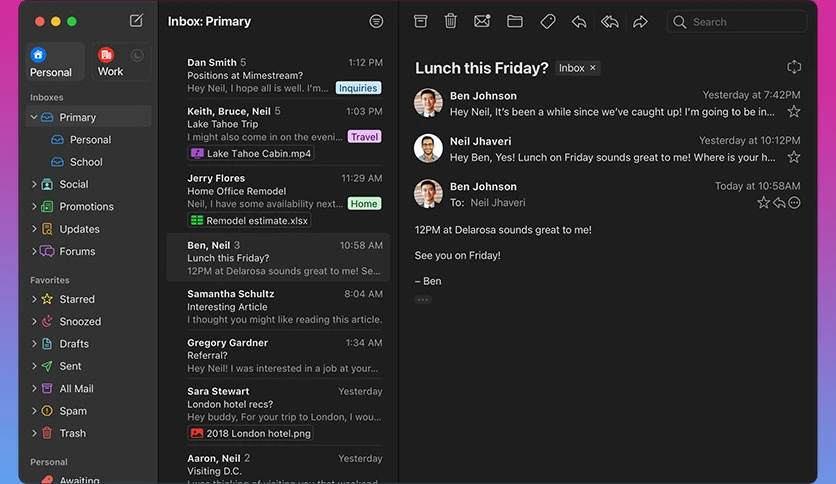
Task: Switch to the Personal account tab
Action: coord(55,62)
